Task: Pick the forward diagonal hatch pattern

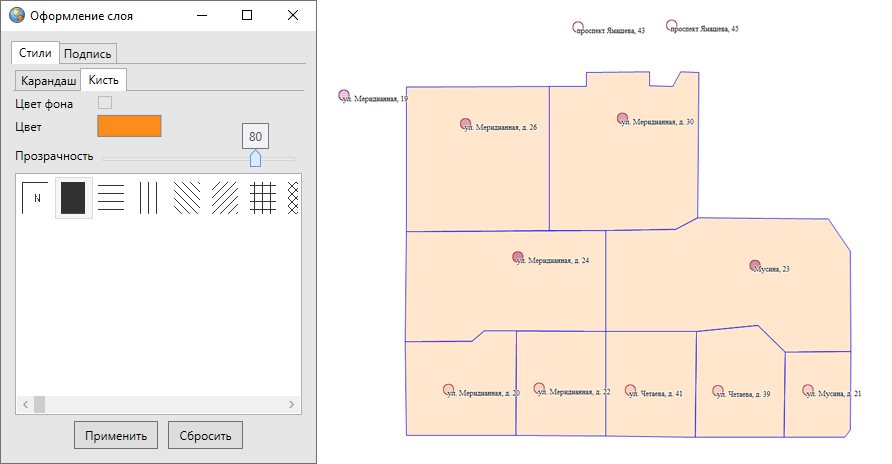Action: (224, 198)
